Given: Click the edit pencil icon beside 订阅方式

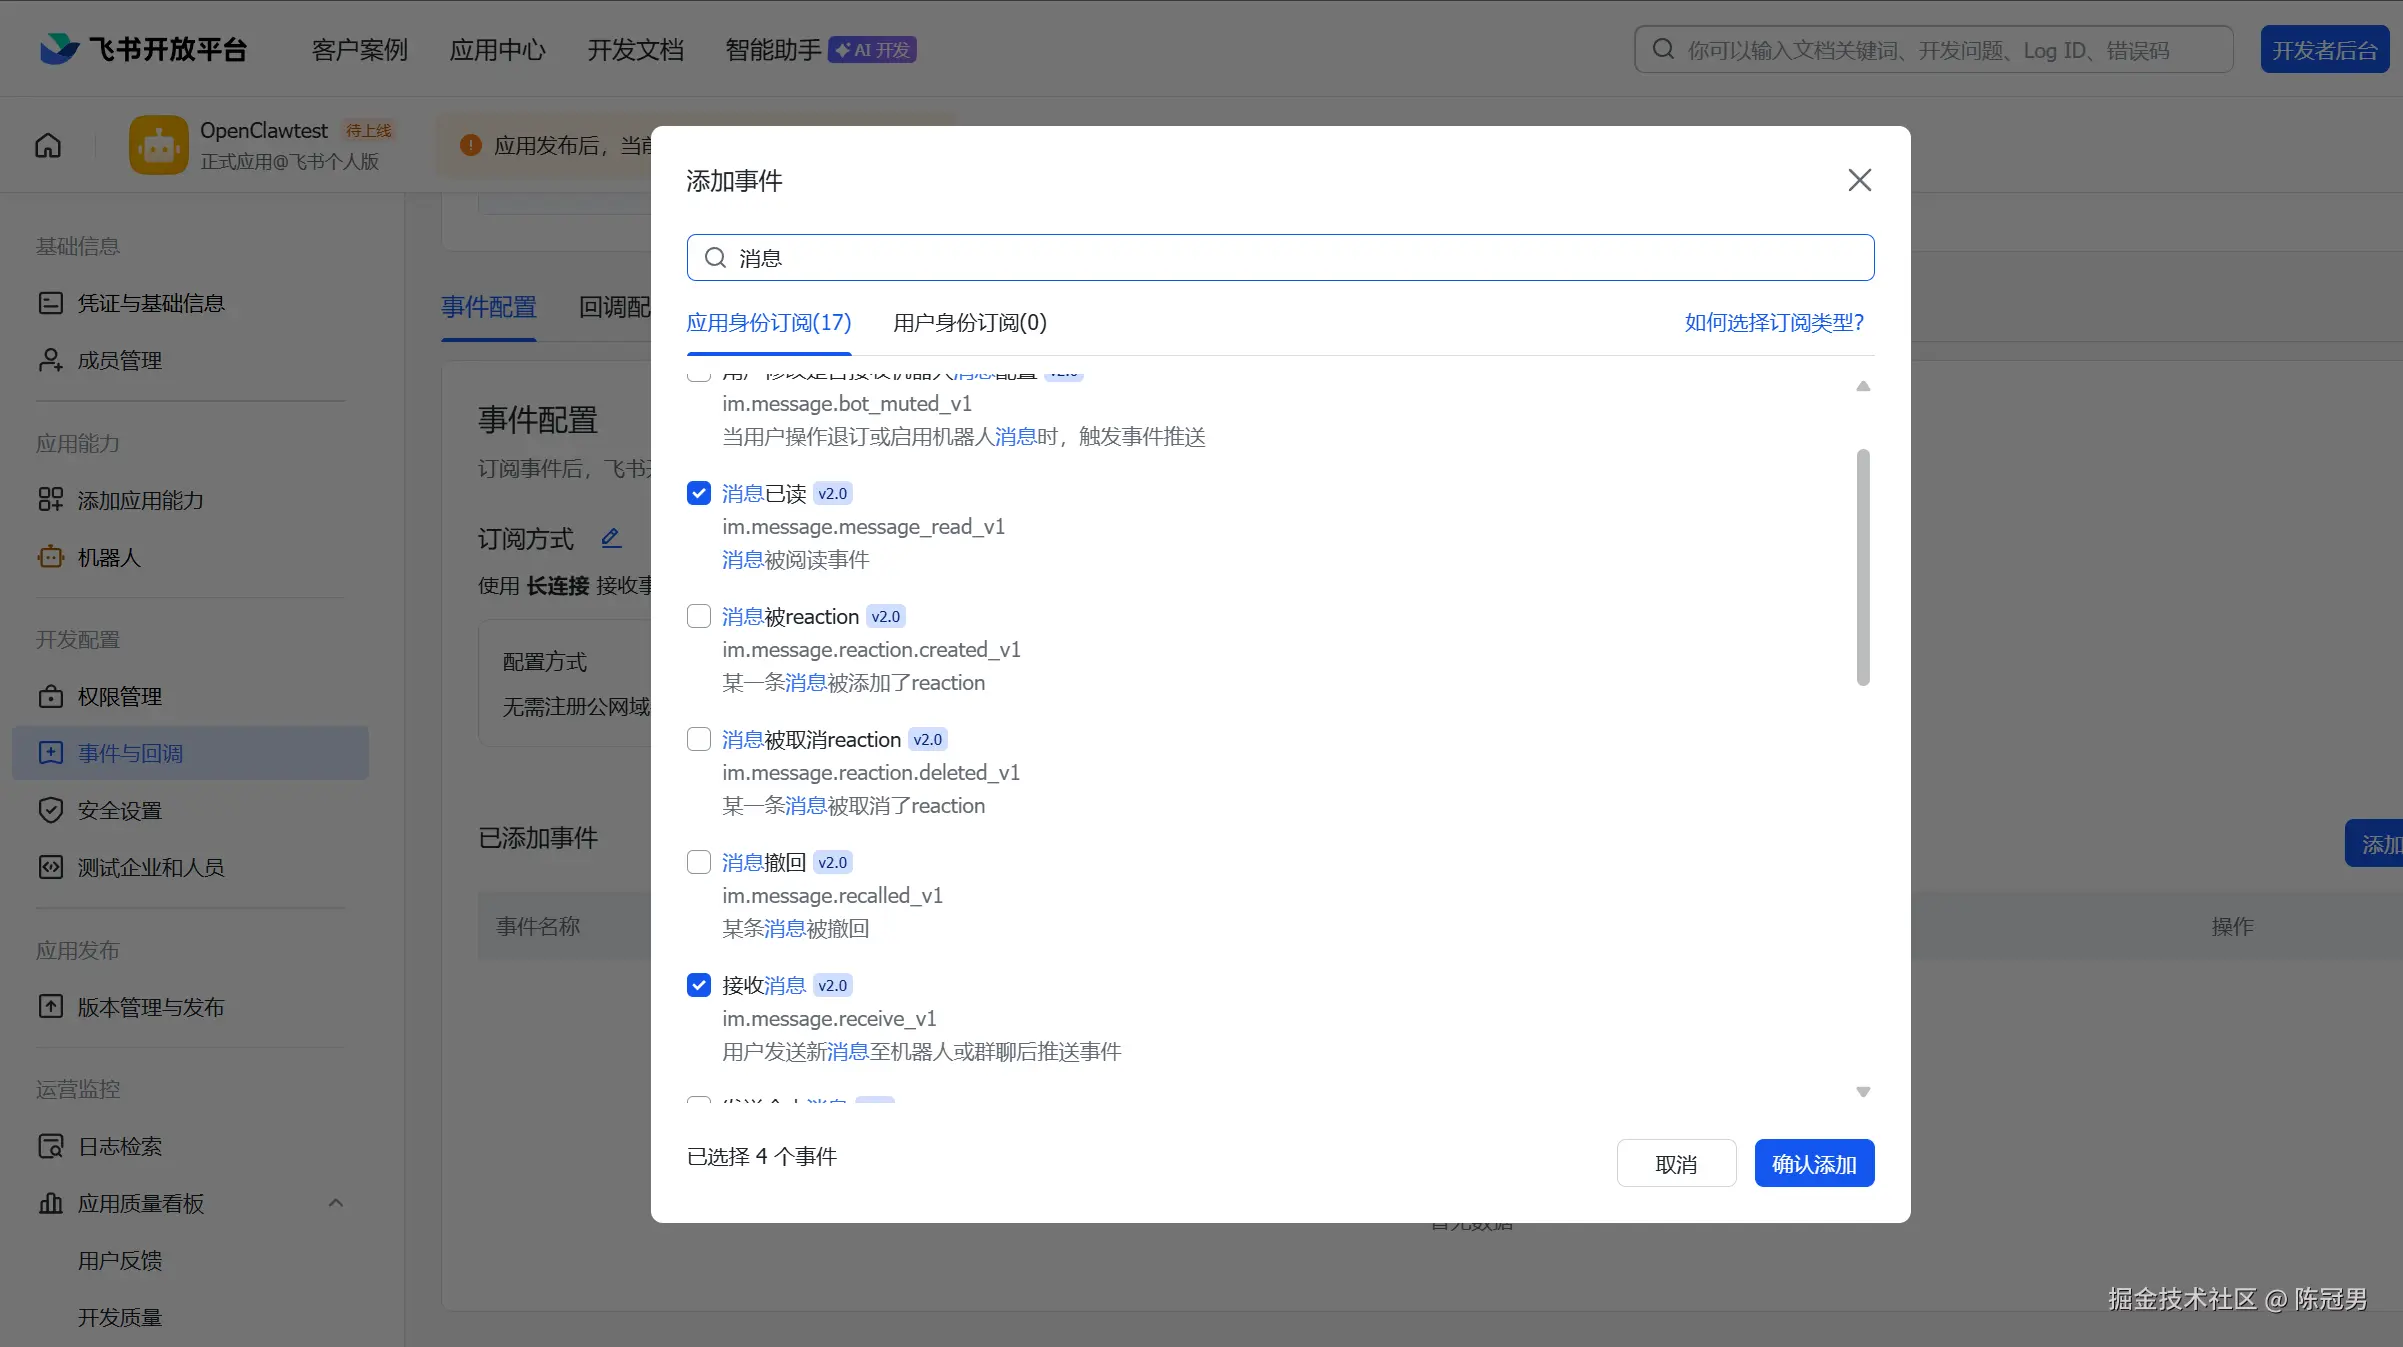Looking at the screenshot, I should tap(611, 538).
